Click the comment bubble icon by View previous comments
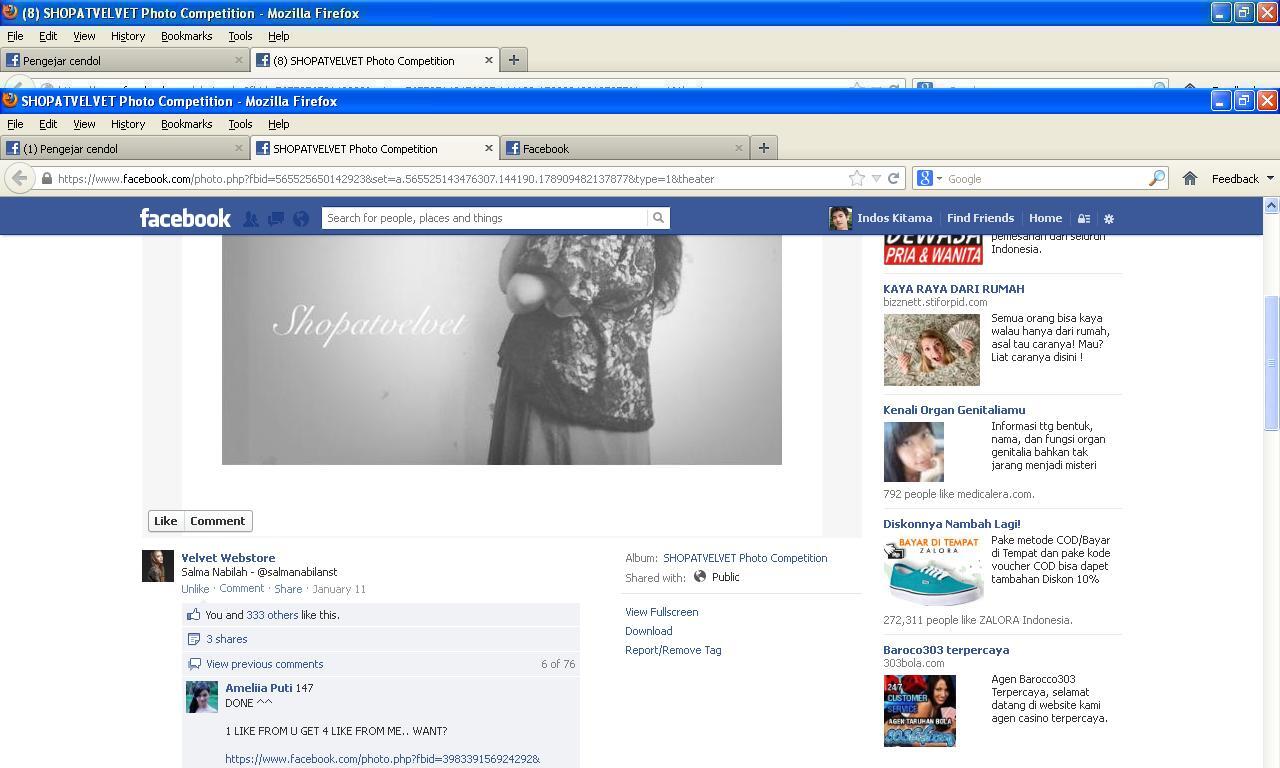1280x768 pixels. [194, 664]
